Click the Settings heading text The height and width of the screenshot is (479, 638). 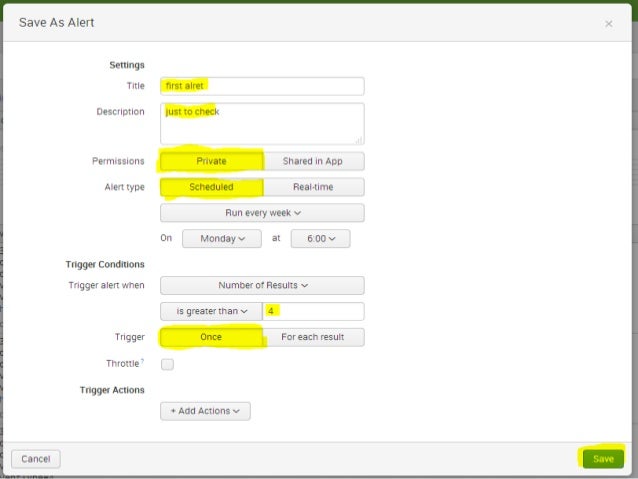pyautogui.click(x=127, y=65)
